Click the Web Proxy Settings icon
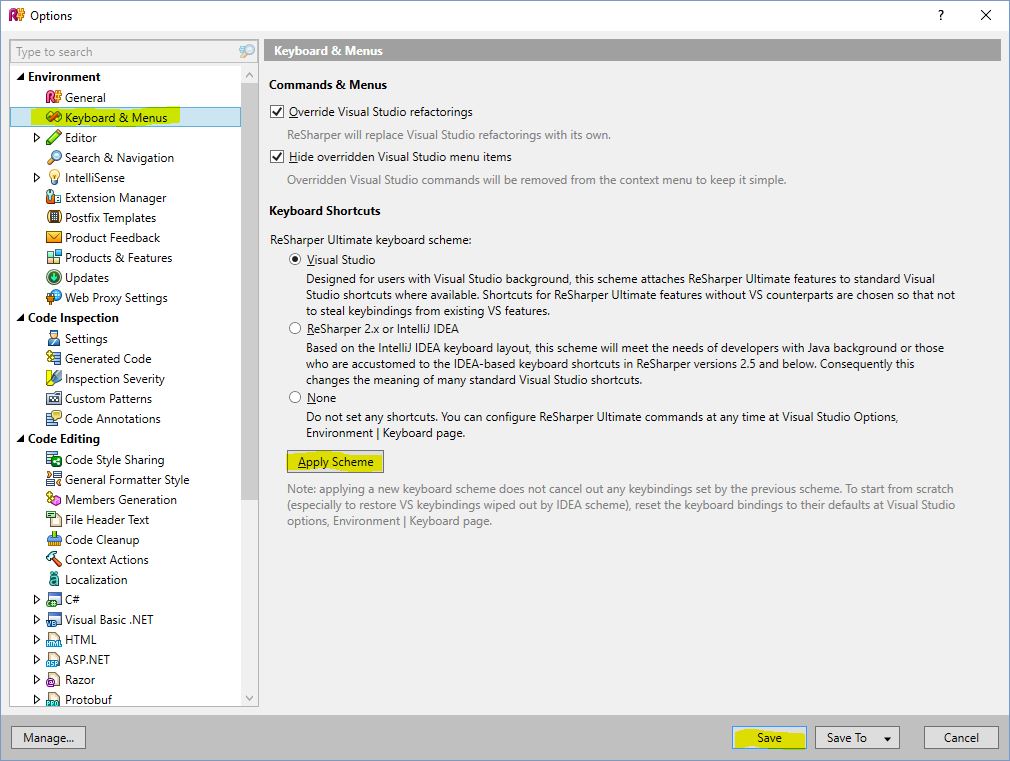The image size is (1010, 761). (53, 297)
